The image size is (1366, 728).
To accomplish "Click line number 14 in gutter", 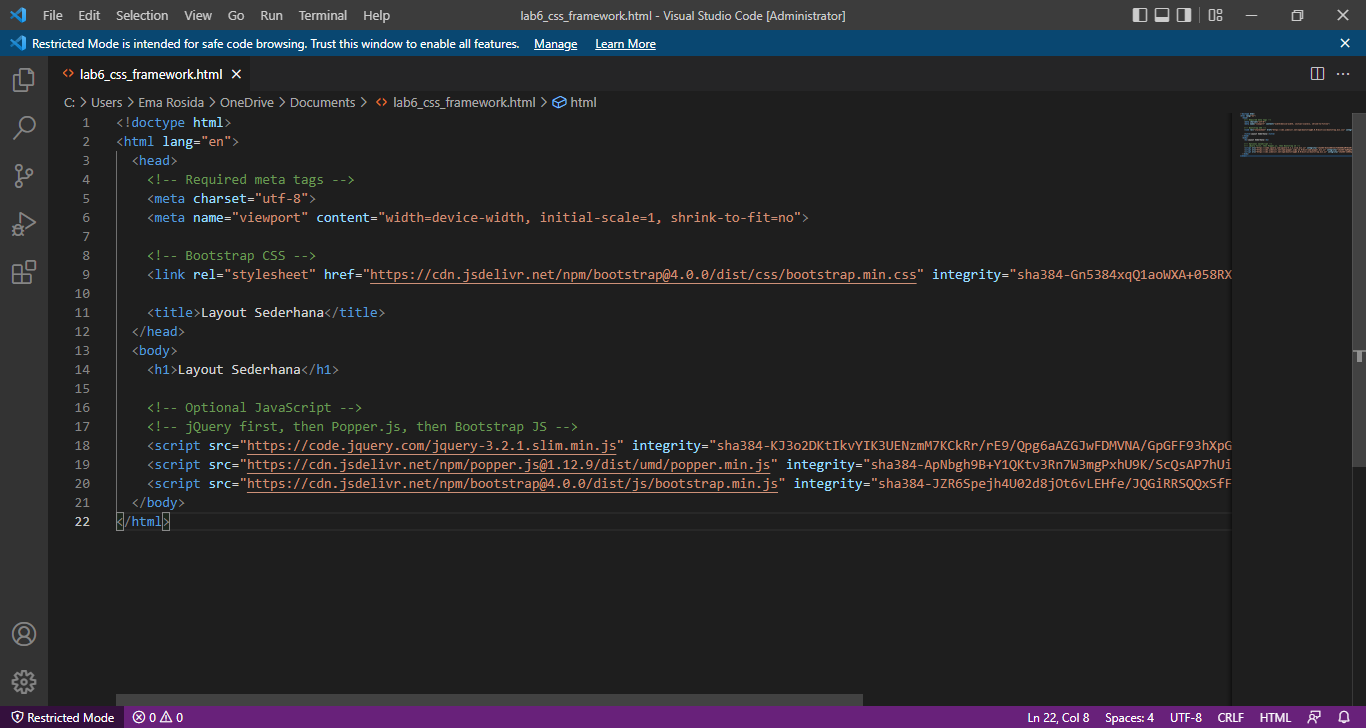I will (83, 369).
